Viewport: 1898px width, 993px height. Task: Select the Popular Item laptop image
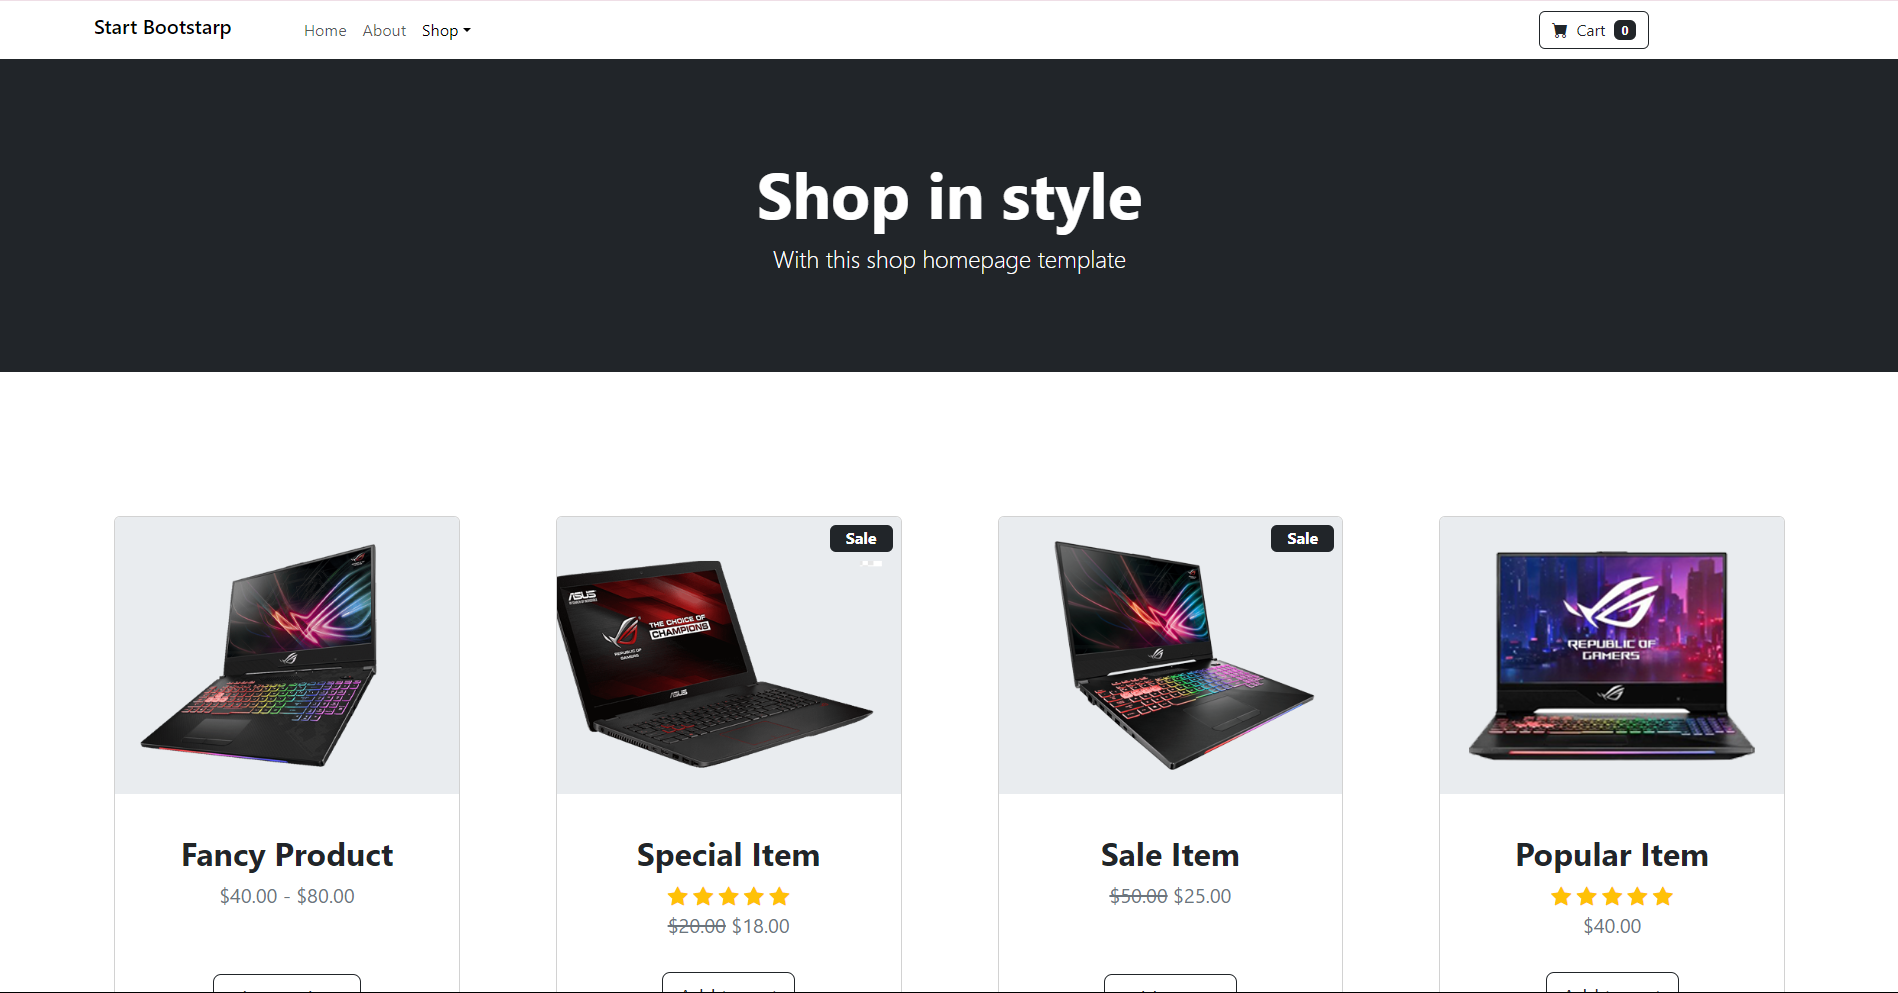1612,655
